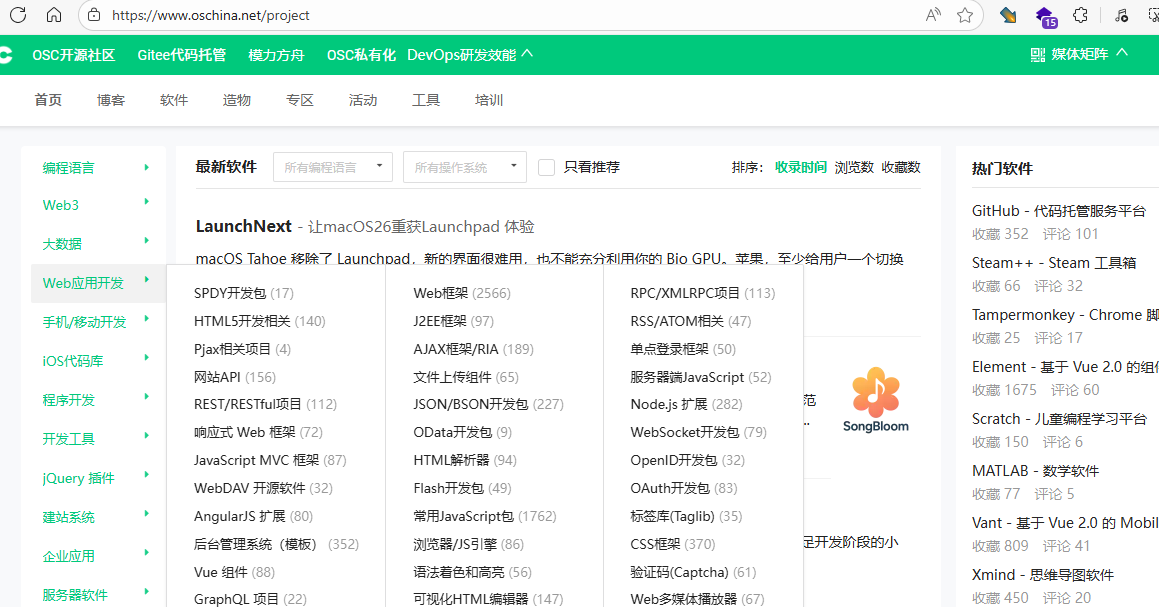
Task: Open SPDY开发包 (17) submenu entry
Action: [x=244, y=293]
